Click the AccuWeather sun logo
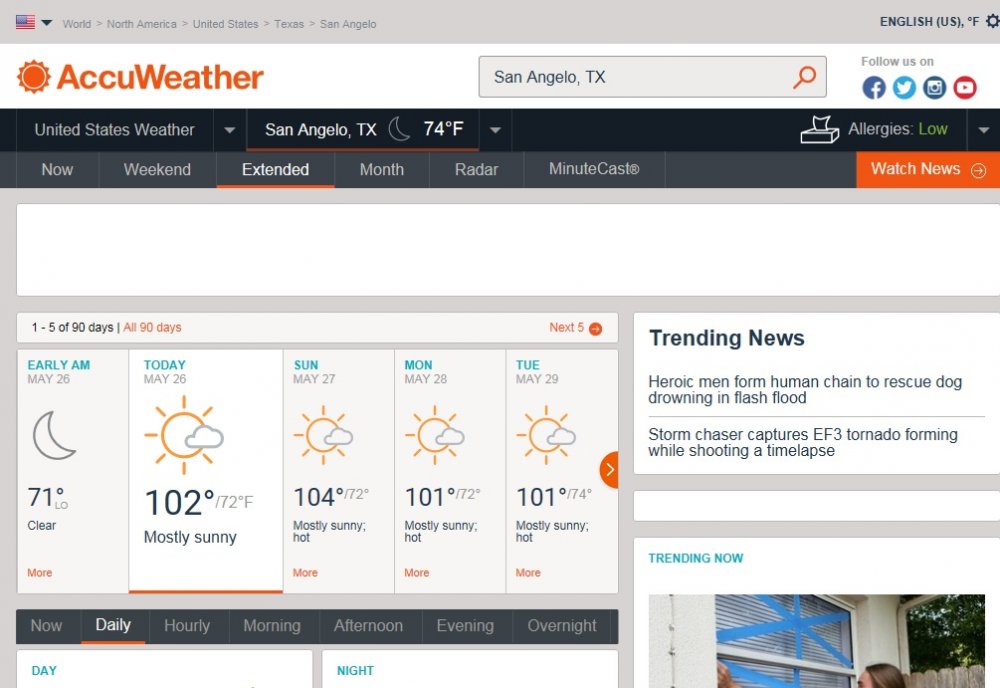This screenshot has width=1000, height=688. 33,77
